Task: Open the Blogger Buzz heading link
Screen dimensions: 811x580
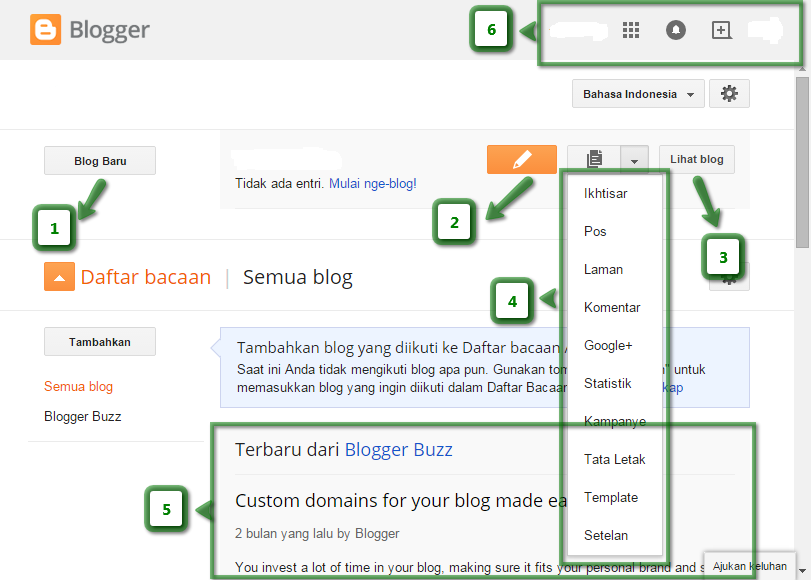Action: point(398,450)
